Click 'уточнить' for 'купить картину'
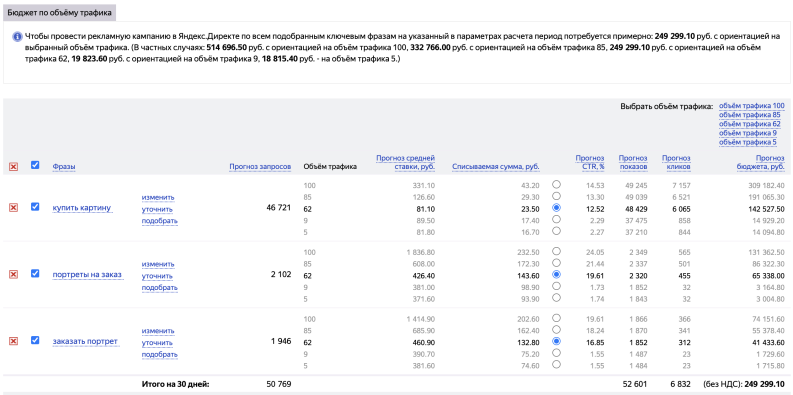 pos(157,209)
